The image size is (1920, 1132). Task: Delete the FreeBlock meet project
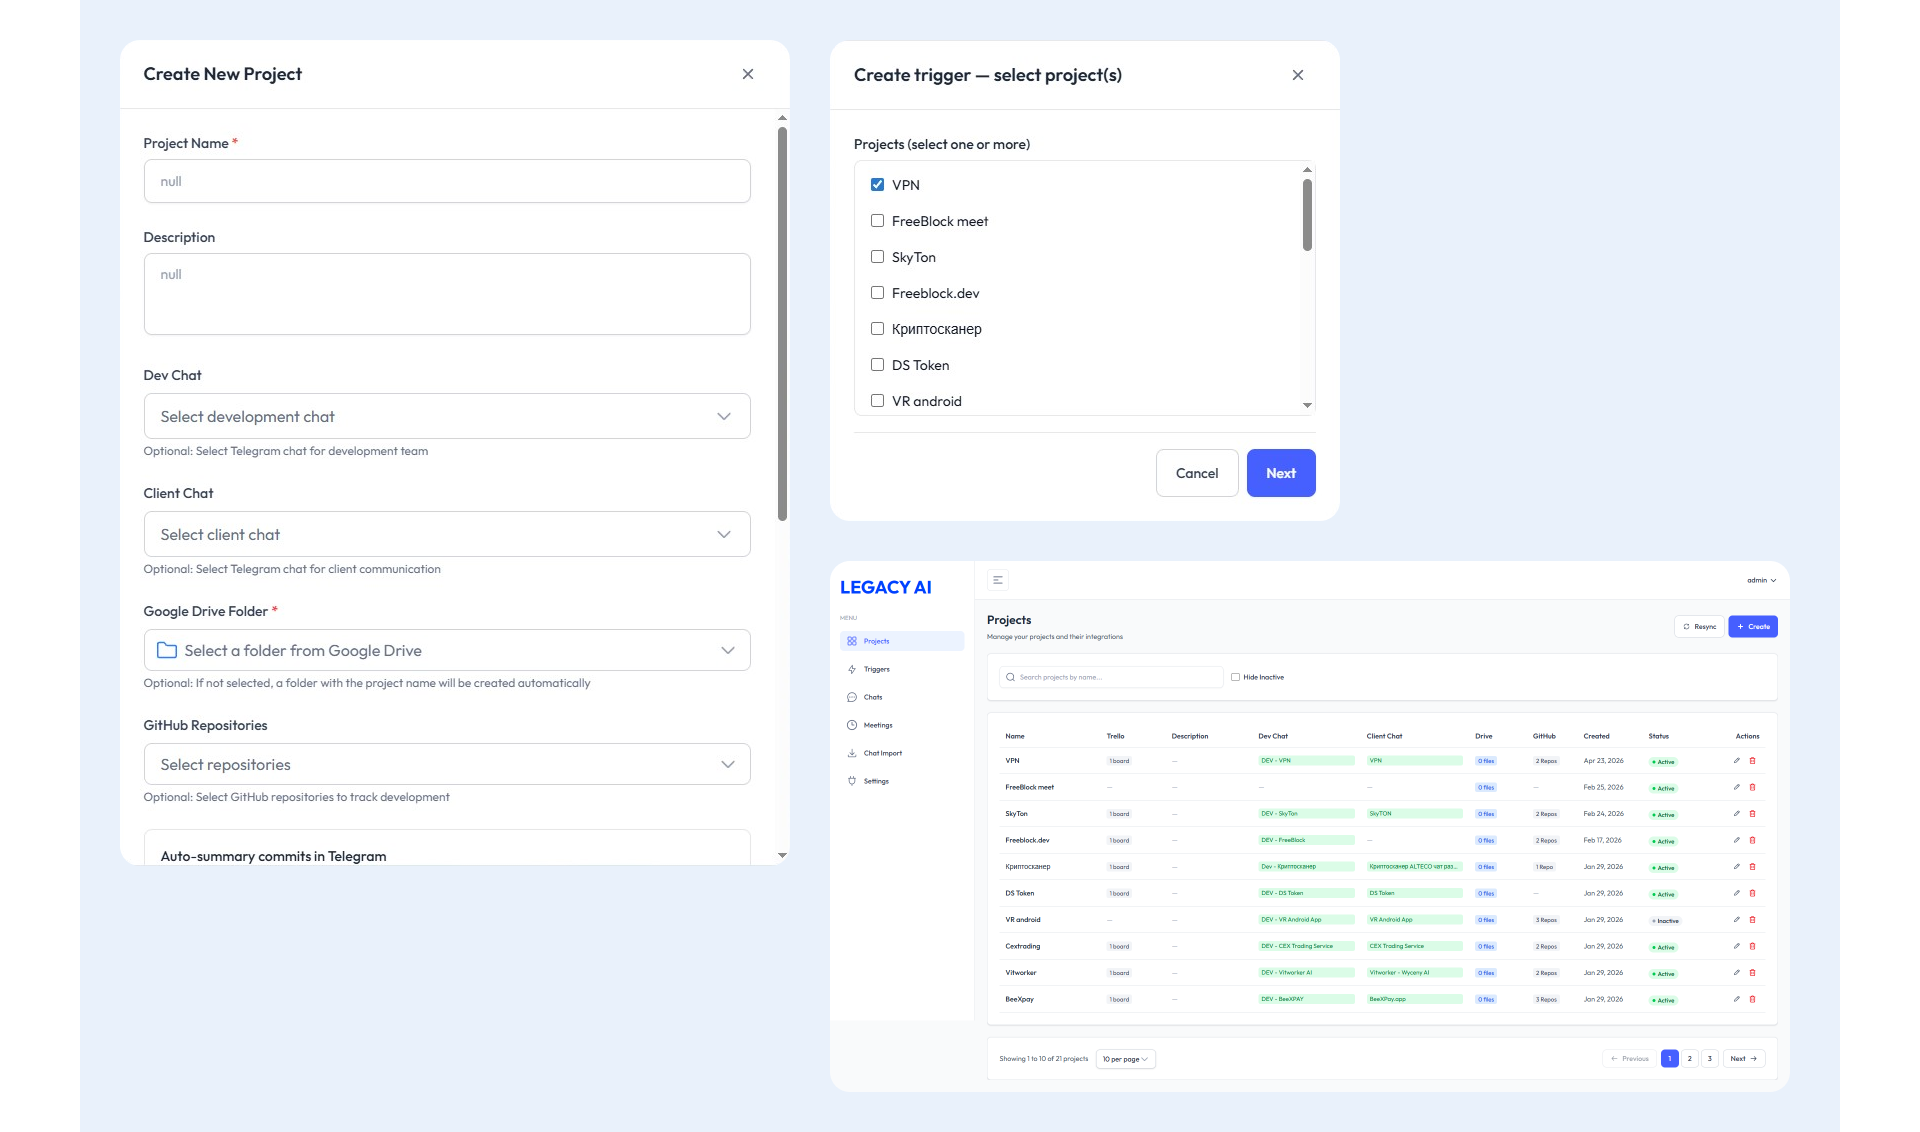[1752, 787]
